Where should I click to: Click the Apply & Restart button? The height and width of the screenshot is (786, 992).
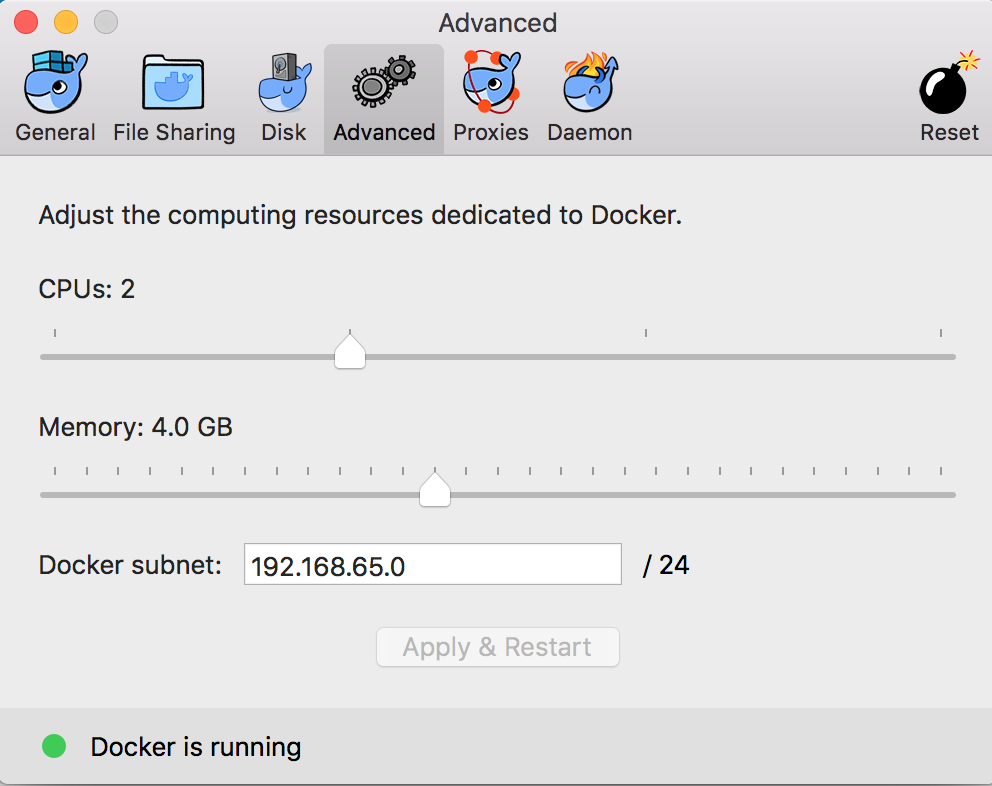pos(497,647)
